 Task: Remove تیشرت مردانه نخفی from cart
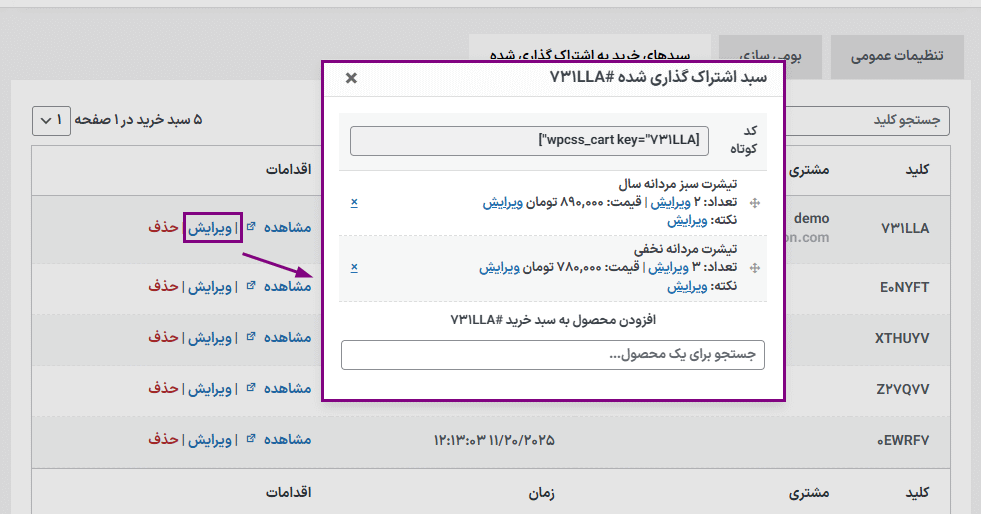[x=354, y=267]
